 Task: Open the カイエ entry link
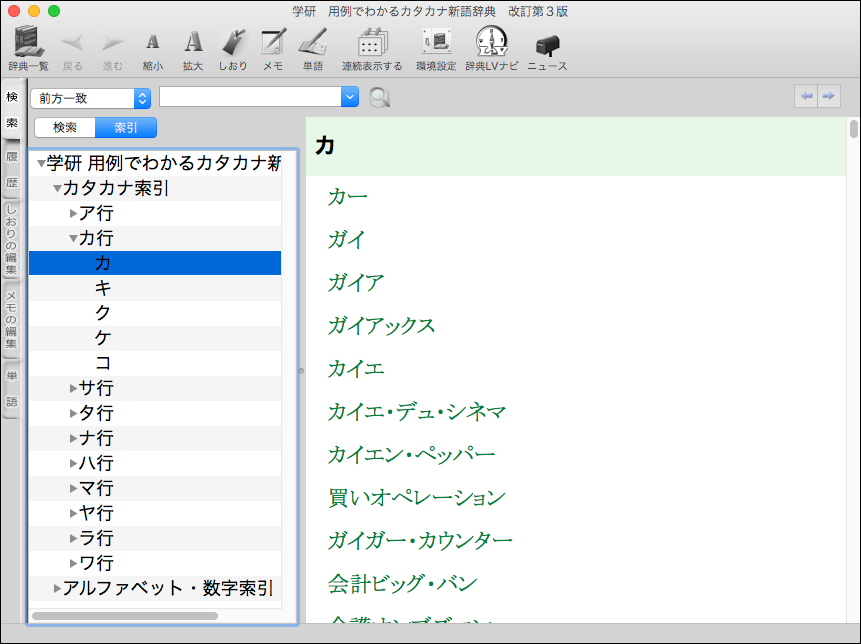(x=356, y=368)
